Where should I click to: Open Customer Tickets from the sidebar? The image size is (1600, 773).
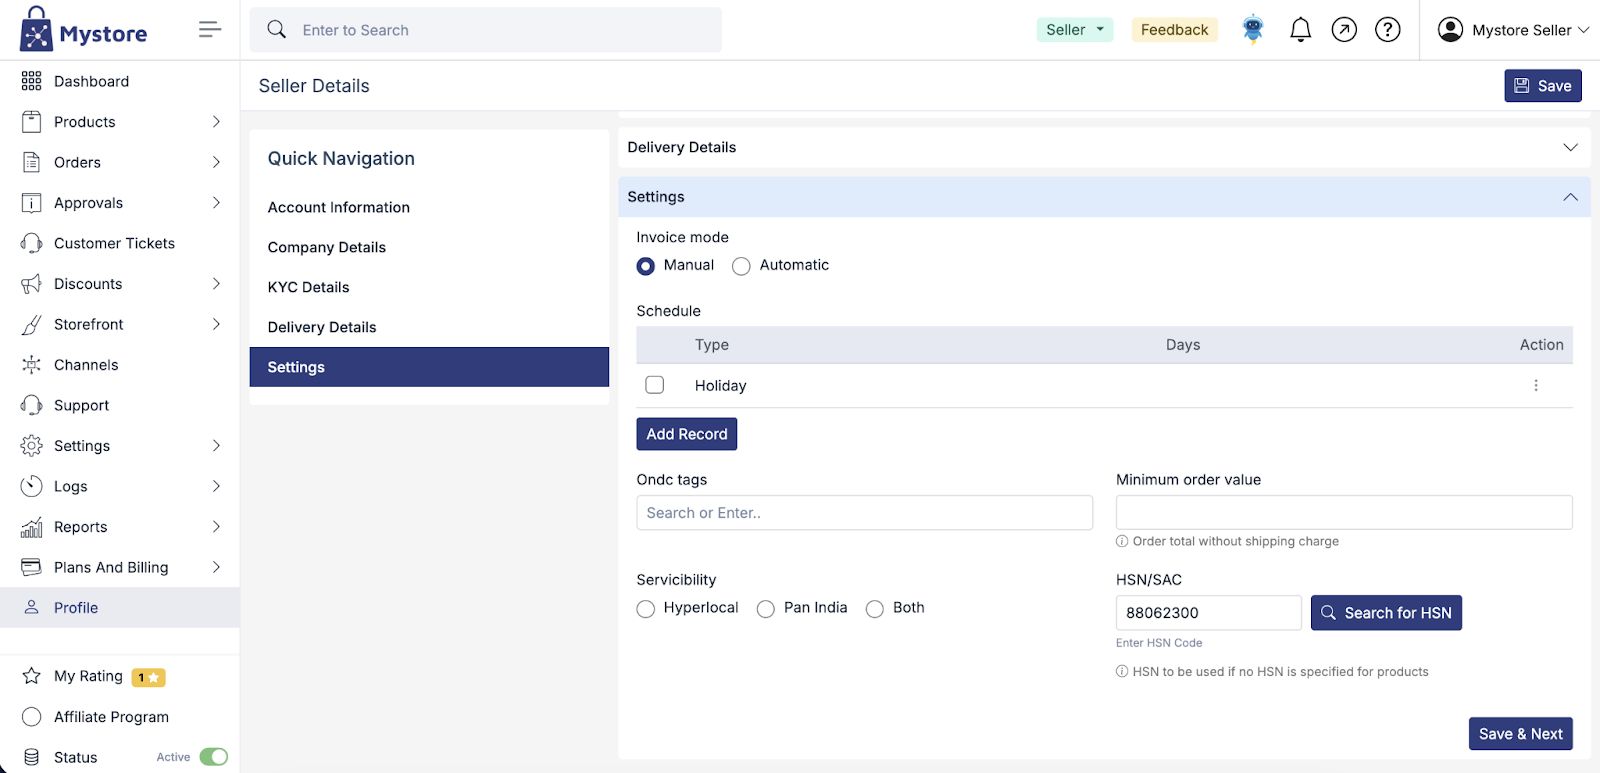[x=114, y=243]
